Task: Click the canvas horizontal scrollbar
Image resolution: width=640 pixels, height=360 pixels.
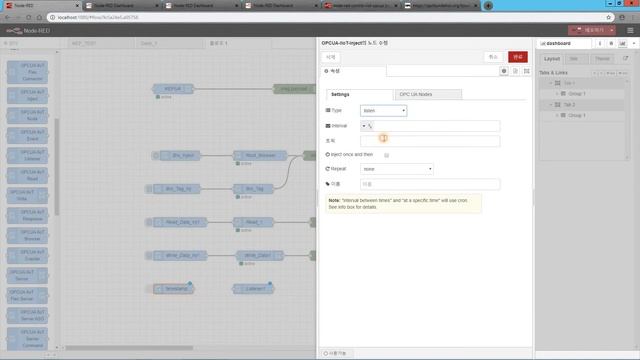Action: [129, 348]
